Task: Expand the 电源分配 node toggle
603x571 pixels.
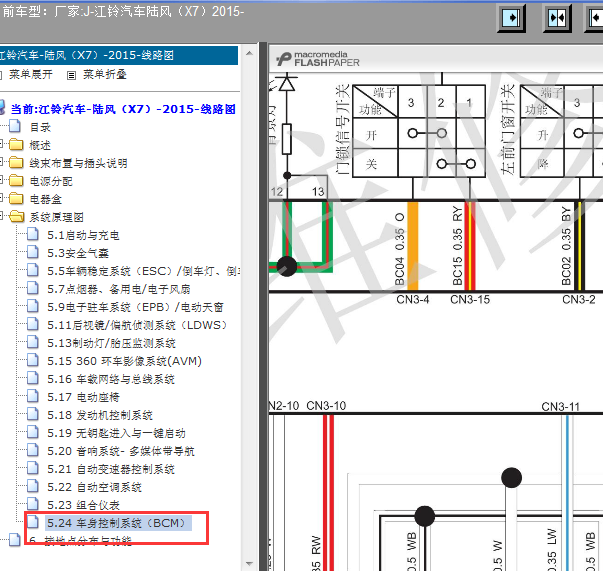Action: coord(1,181)
